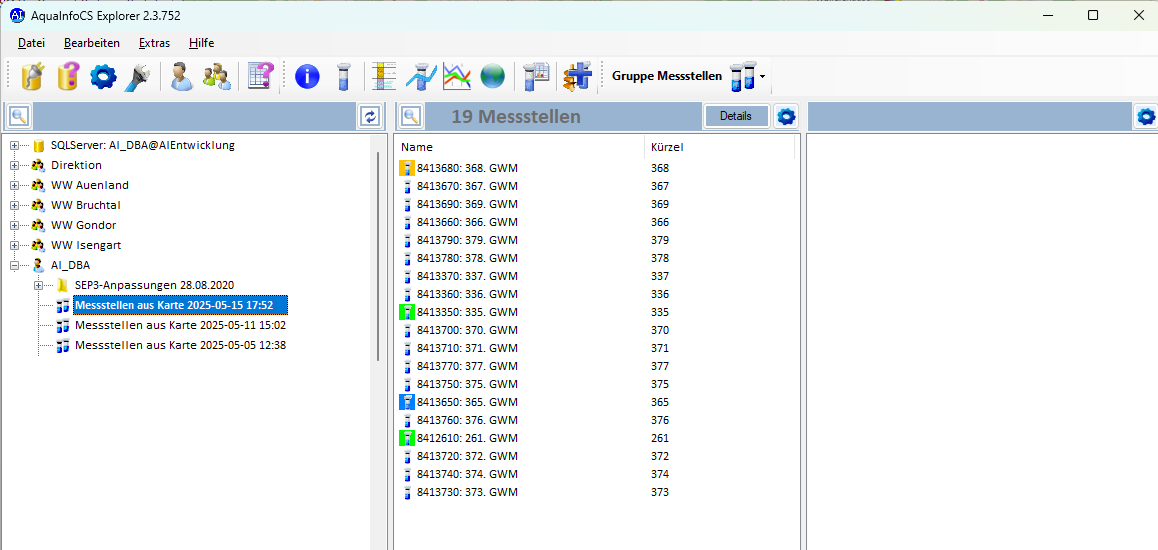Click Kürzel cell 379
Image resolution: width=1158 pixels, height=550 pixels.
(x=659, y=240)
